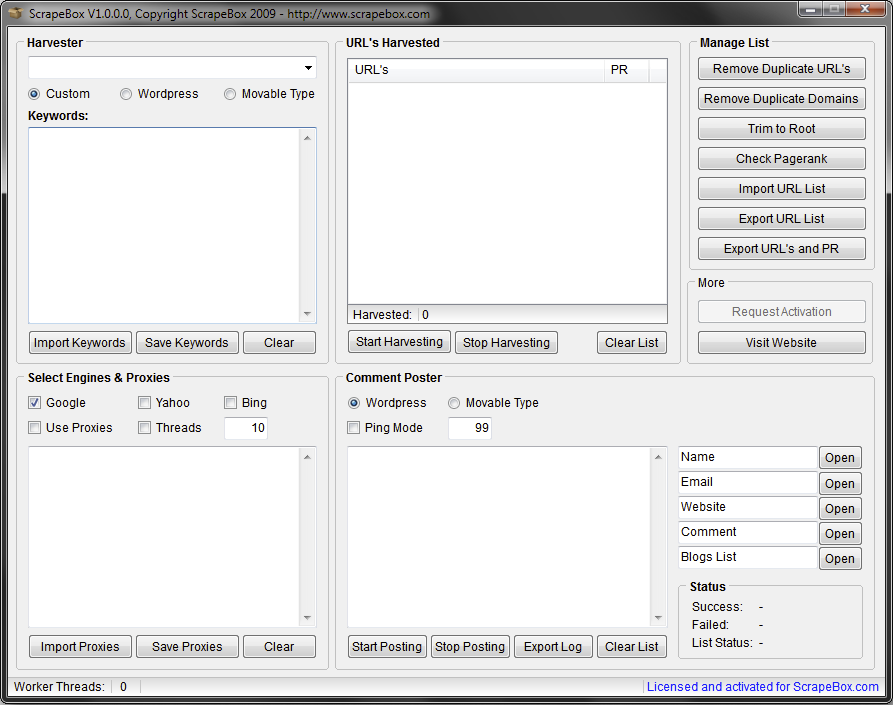893x705 pixels.
Task: Click Keywords box scroll down arrow
Action: (x=308, y=314)
